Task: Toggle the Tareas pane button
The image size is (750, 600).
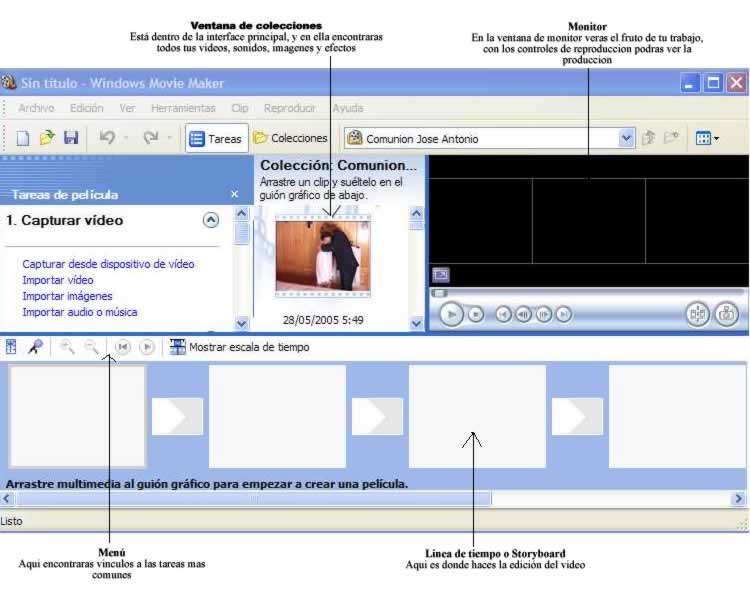Action: pyautogui.click(x=217, y=138)
